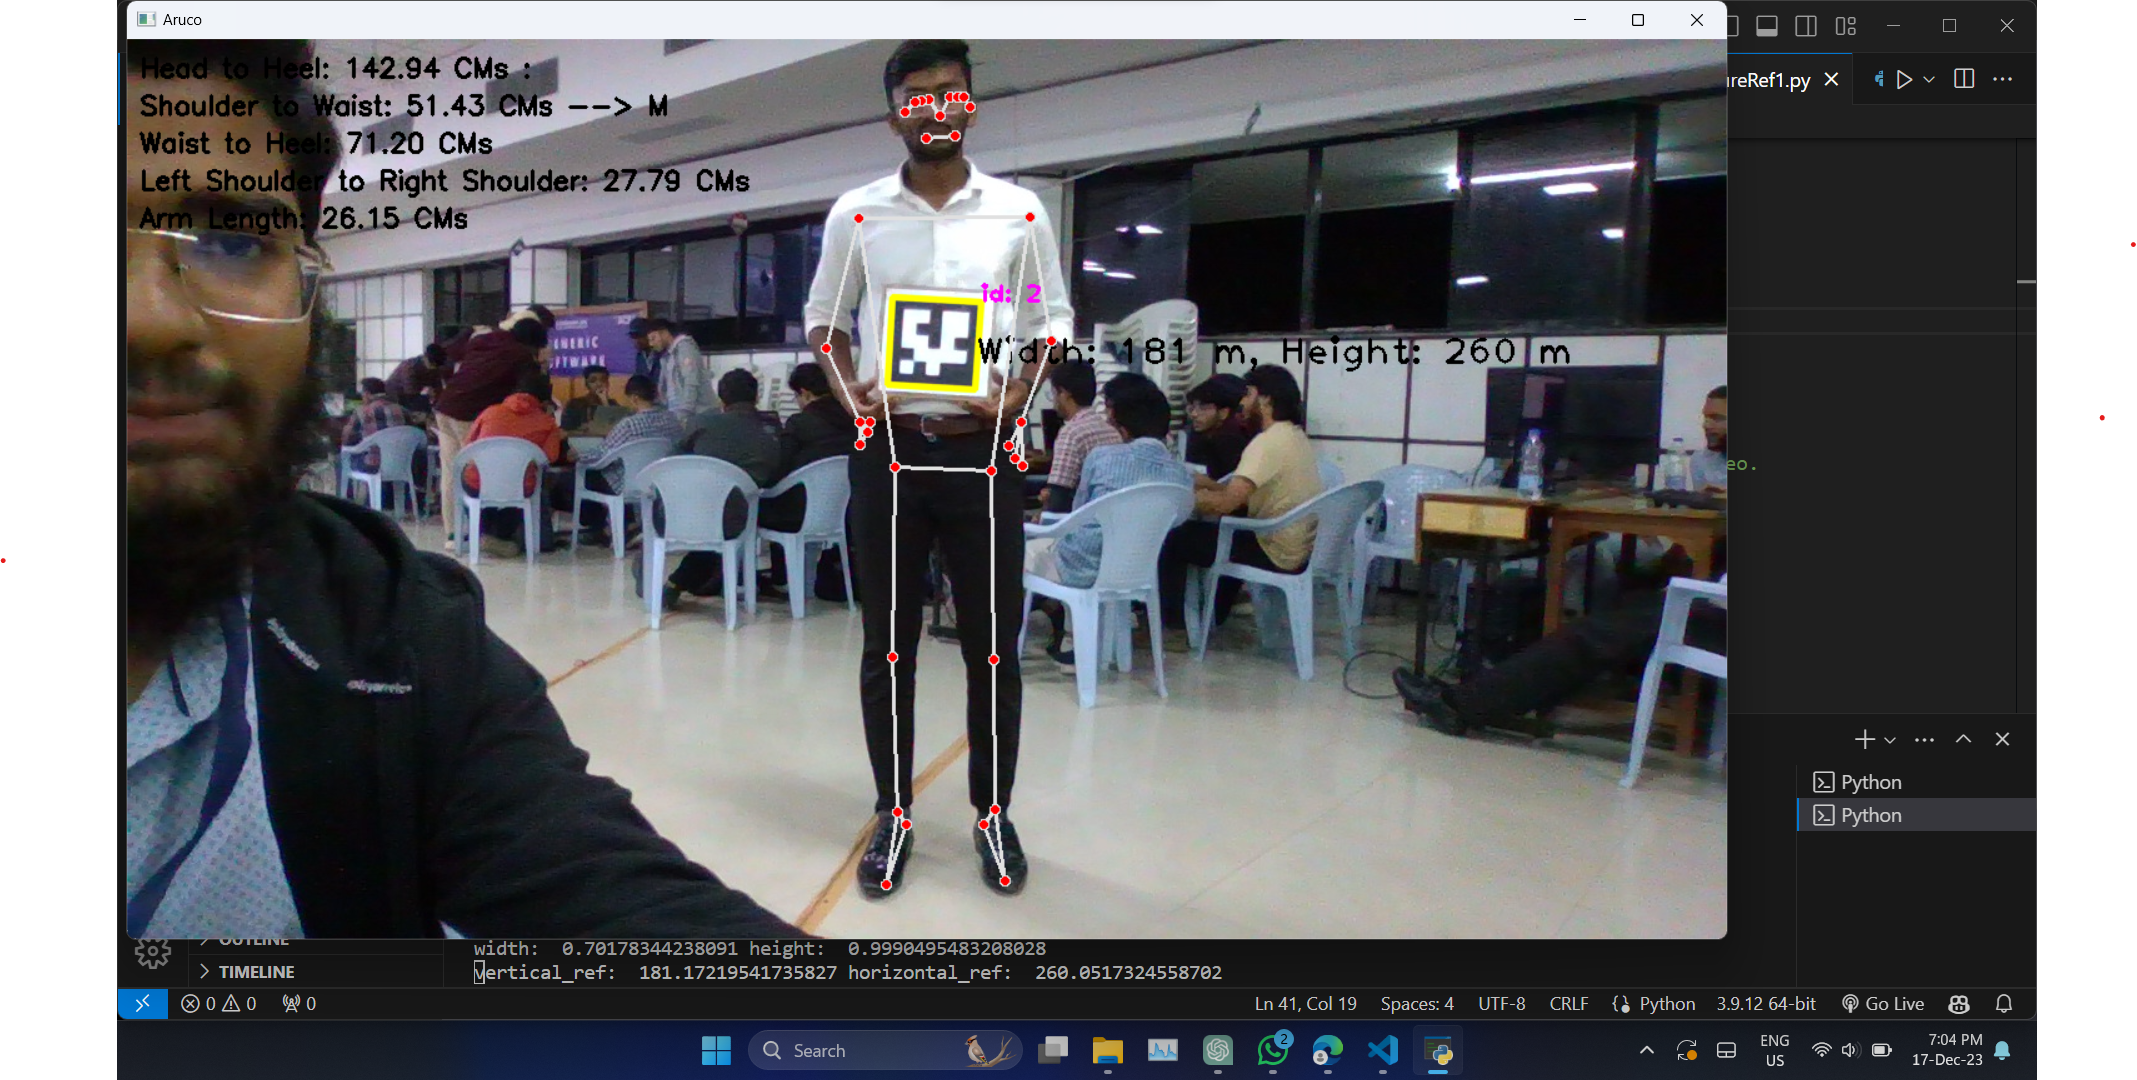Open WhatsApp from the taskbar
This screenshot has width=2137, height=1080.
1273,1051
